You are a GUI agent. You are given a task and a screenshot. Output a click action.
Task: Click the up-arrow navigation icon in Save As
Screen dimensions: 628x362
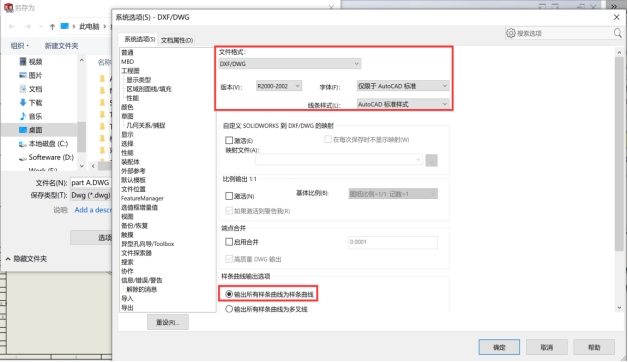point(52,27)
